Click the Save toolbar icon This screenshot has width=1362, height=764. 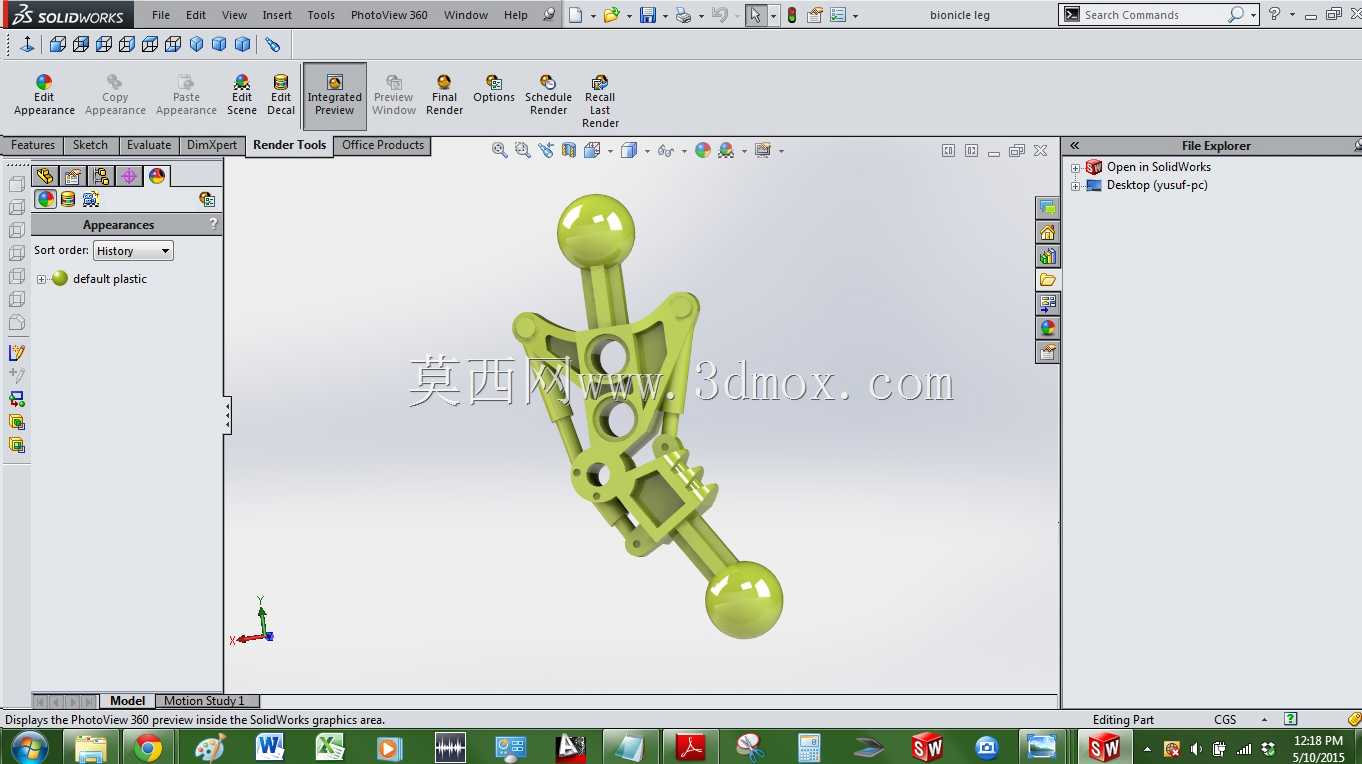[647, 15]
